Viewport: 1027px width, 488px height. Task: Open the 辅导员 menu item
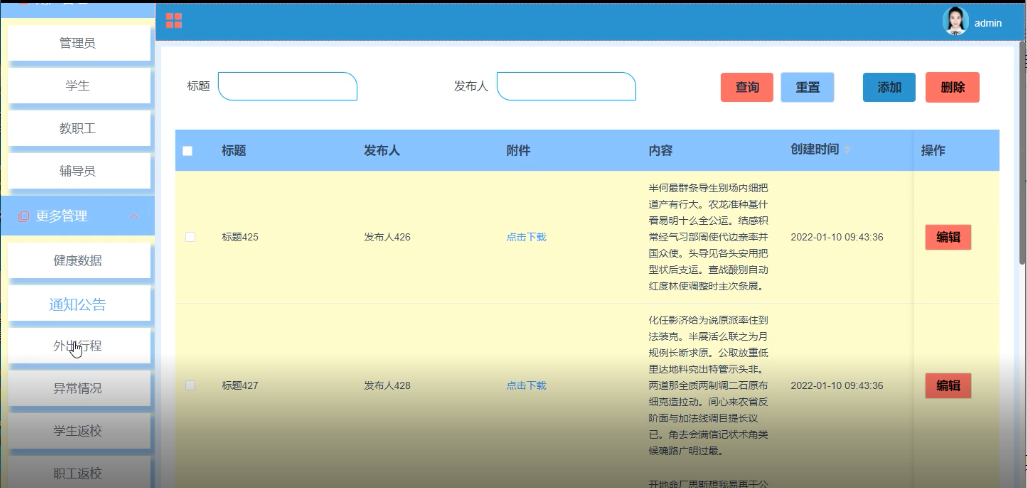(x=78, y=171)
